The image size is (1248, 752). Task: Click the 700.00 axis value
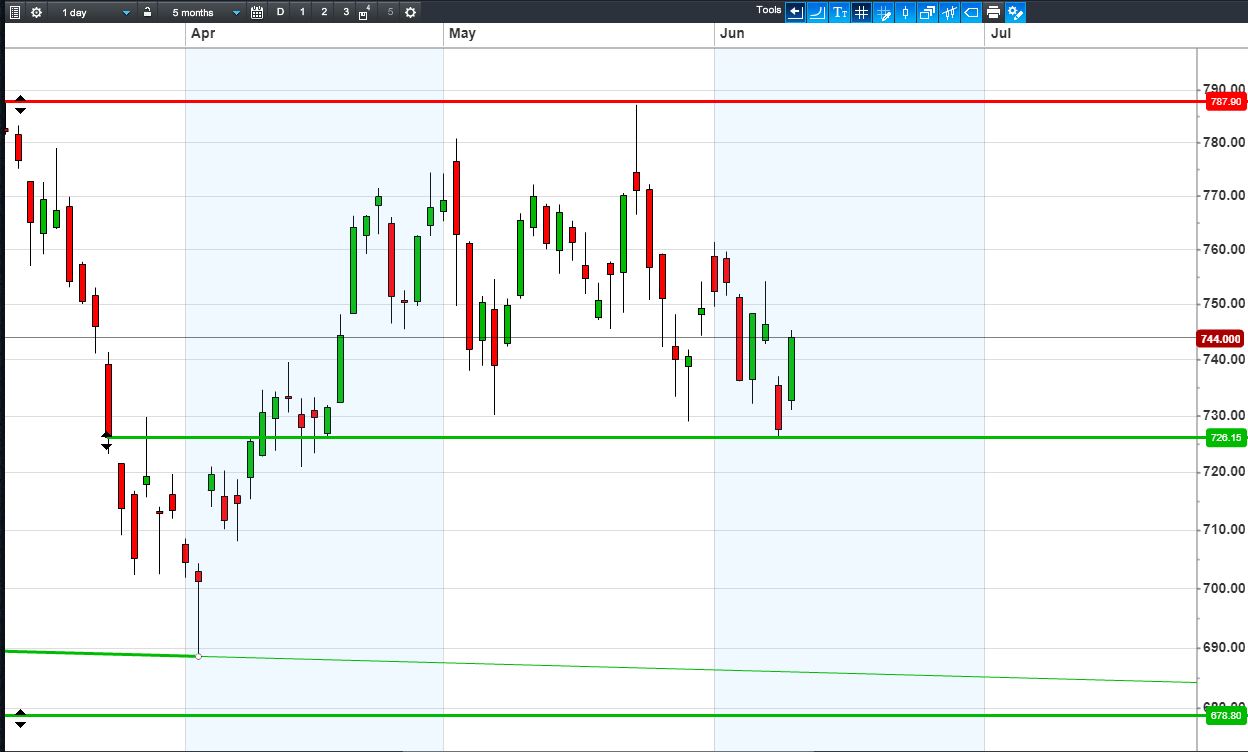[x=1224, y=588]
